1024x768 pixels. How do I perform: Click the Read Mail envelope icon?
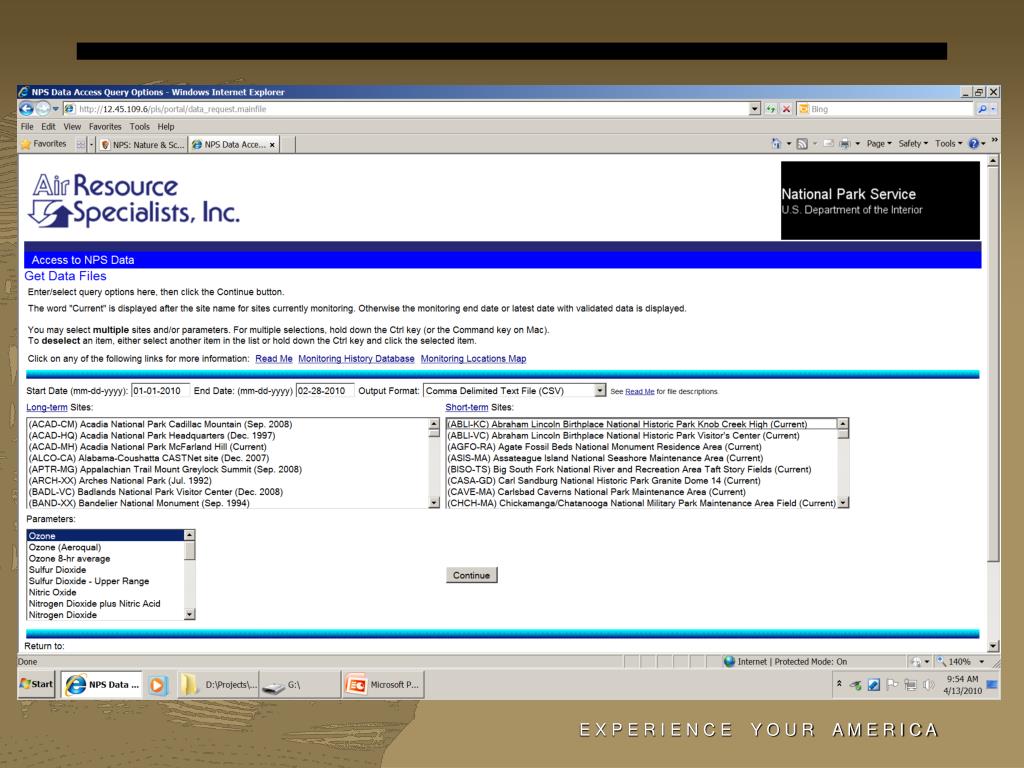coord(828,144)
